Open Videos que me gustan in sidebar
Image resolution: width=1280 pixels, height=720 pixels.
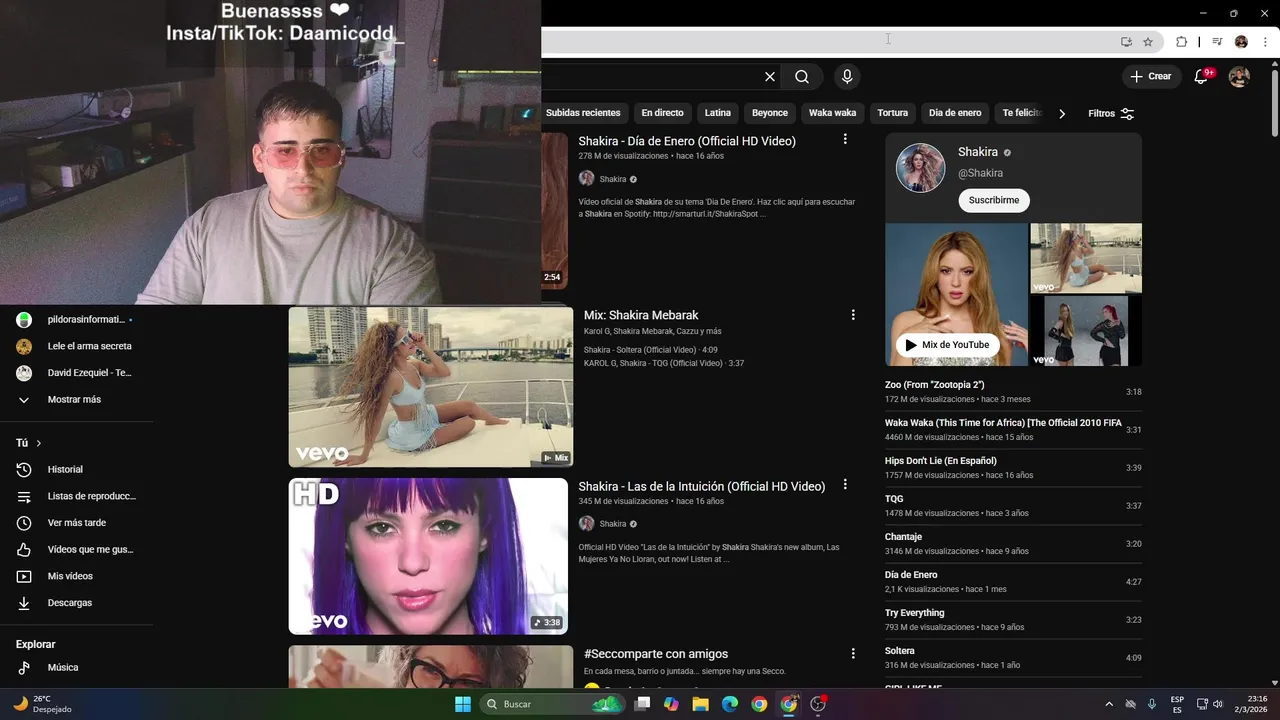click(77, 549)
